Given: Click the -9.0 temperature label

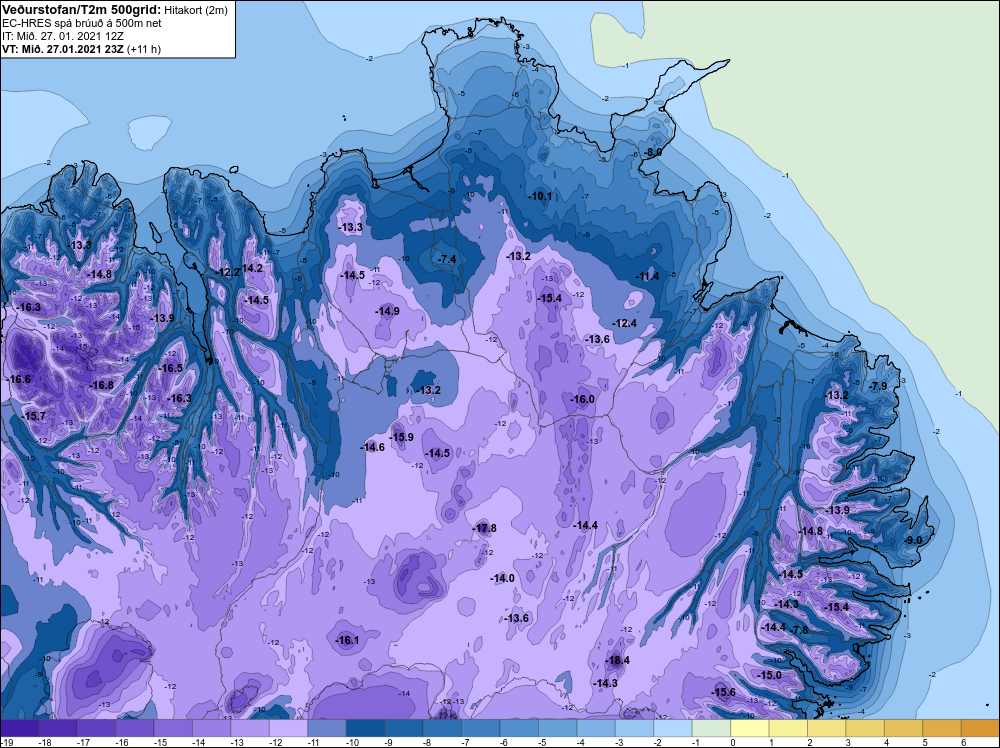Looking at the screenshot, I should coord(913,540).
